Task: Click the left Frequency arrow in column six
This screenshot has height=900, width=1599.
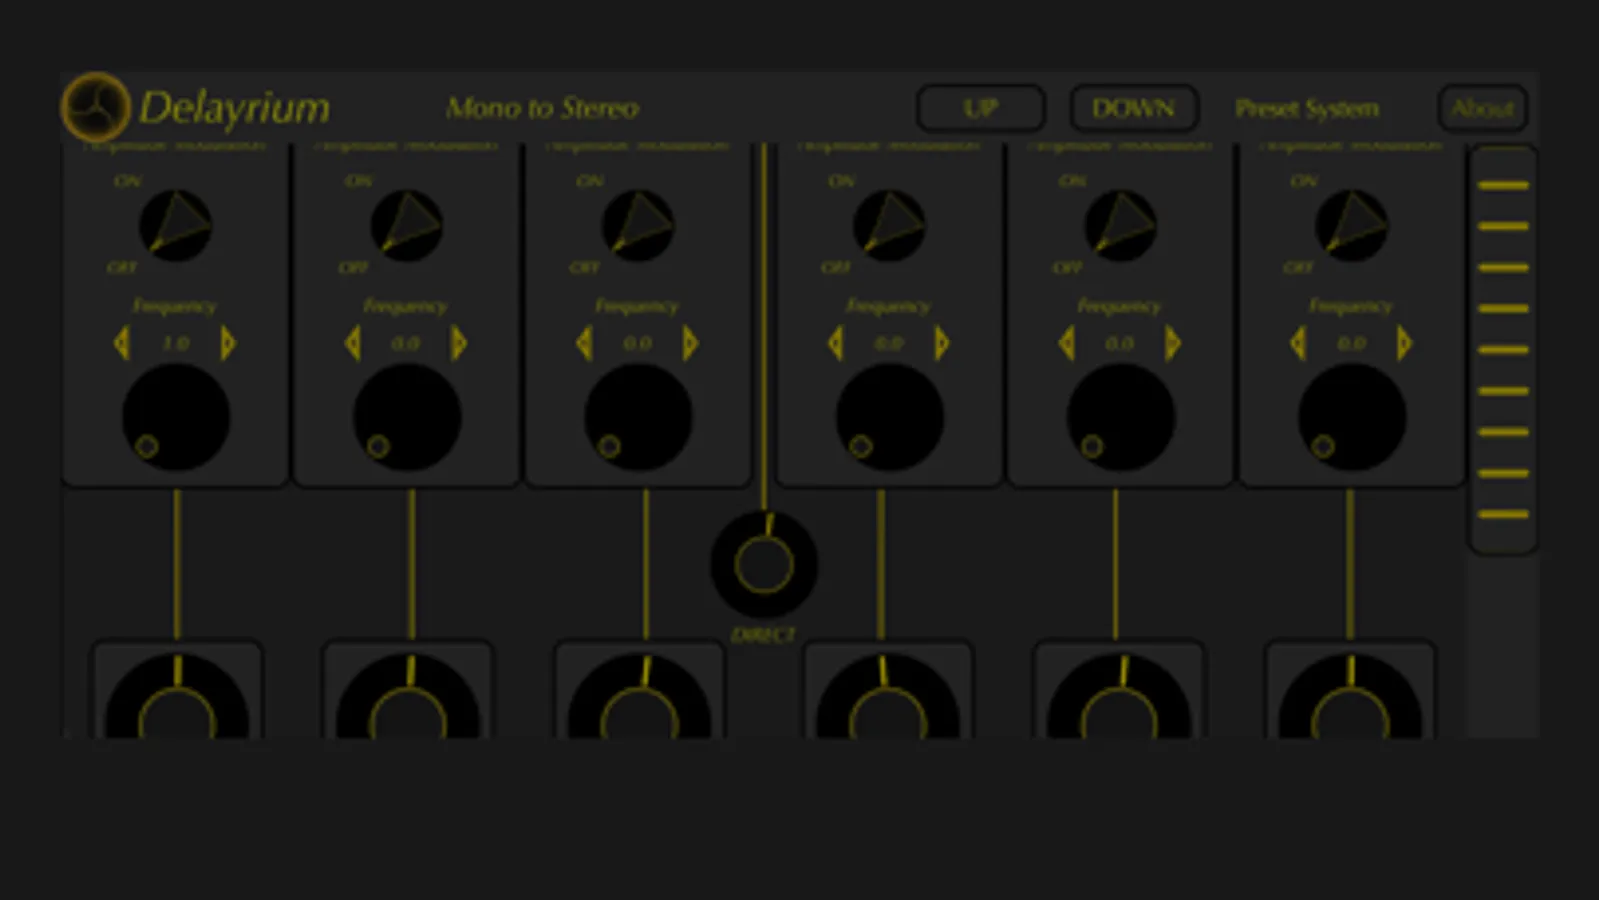Action: point(1298,343)
